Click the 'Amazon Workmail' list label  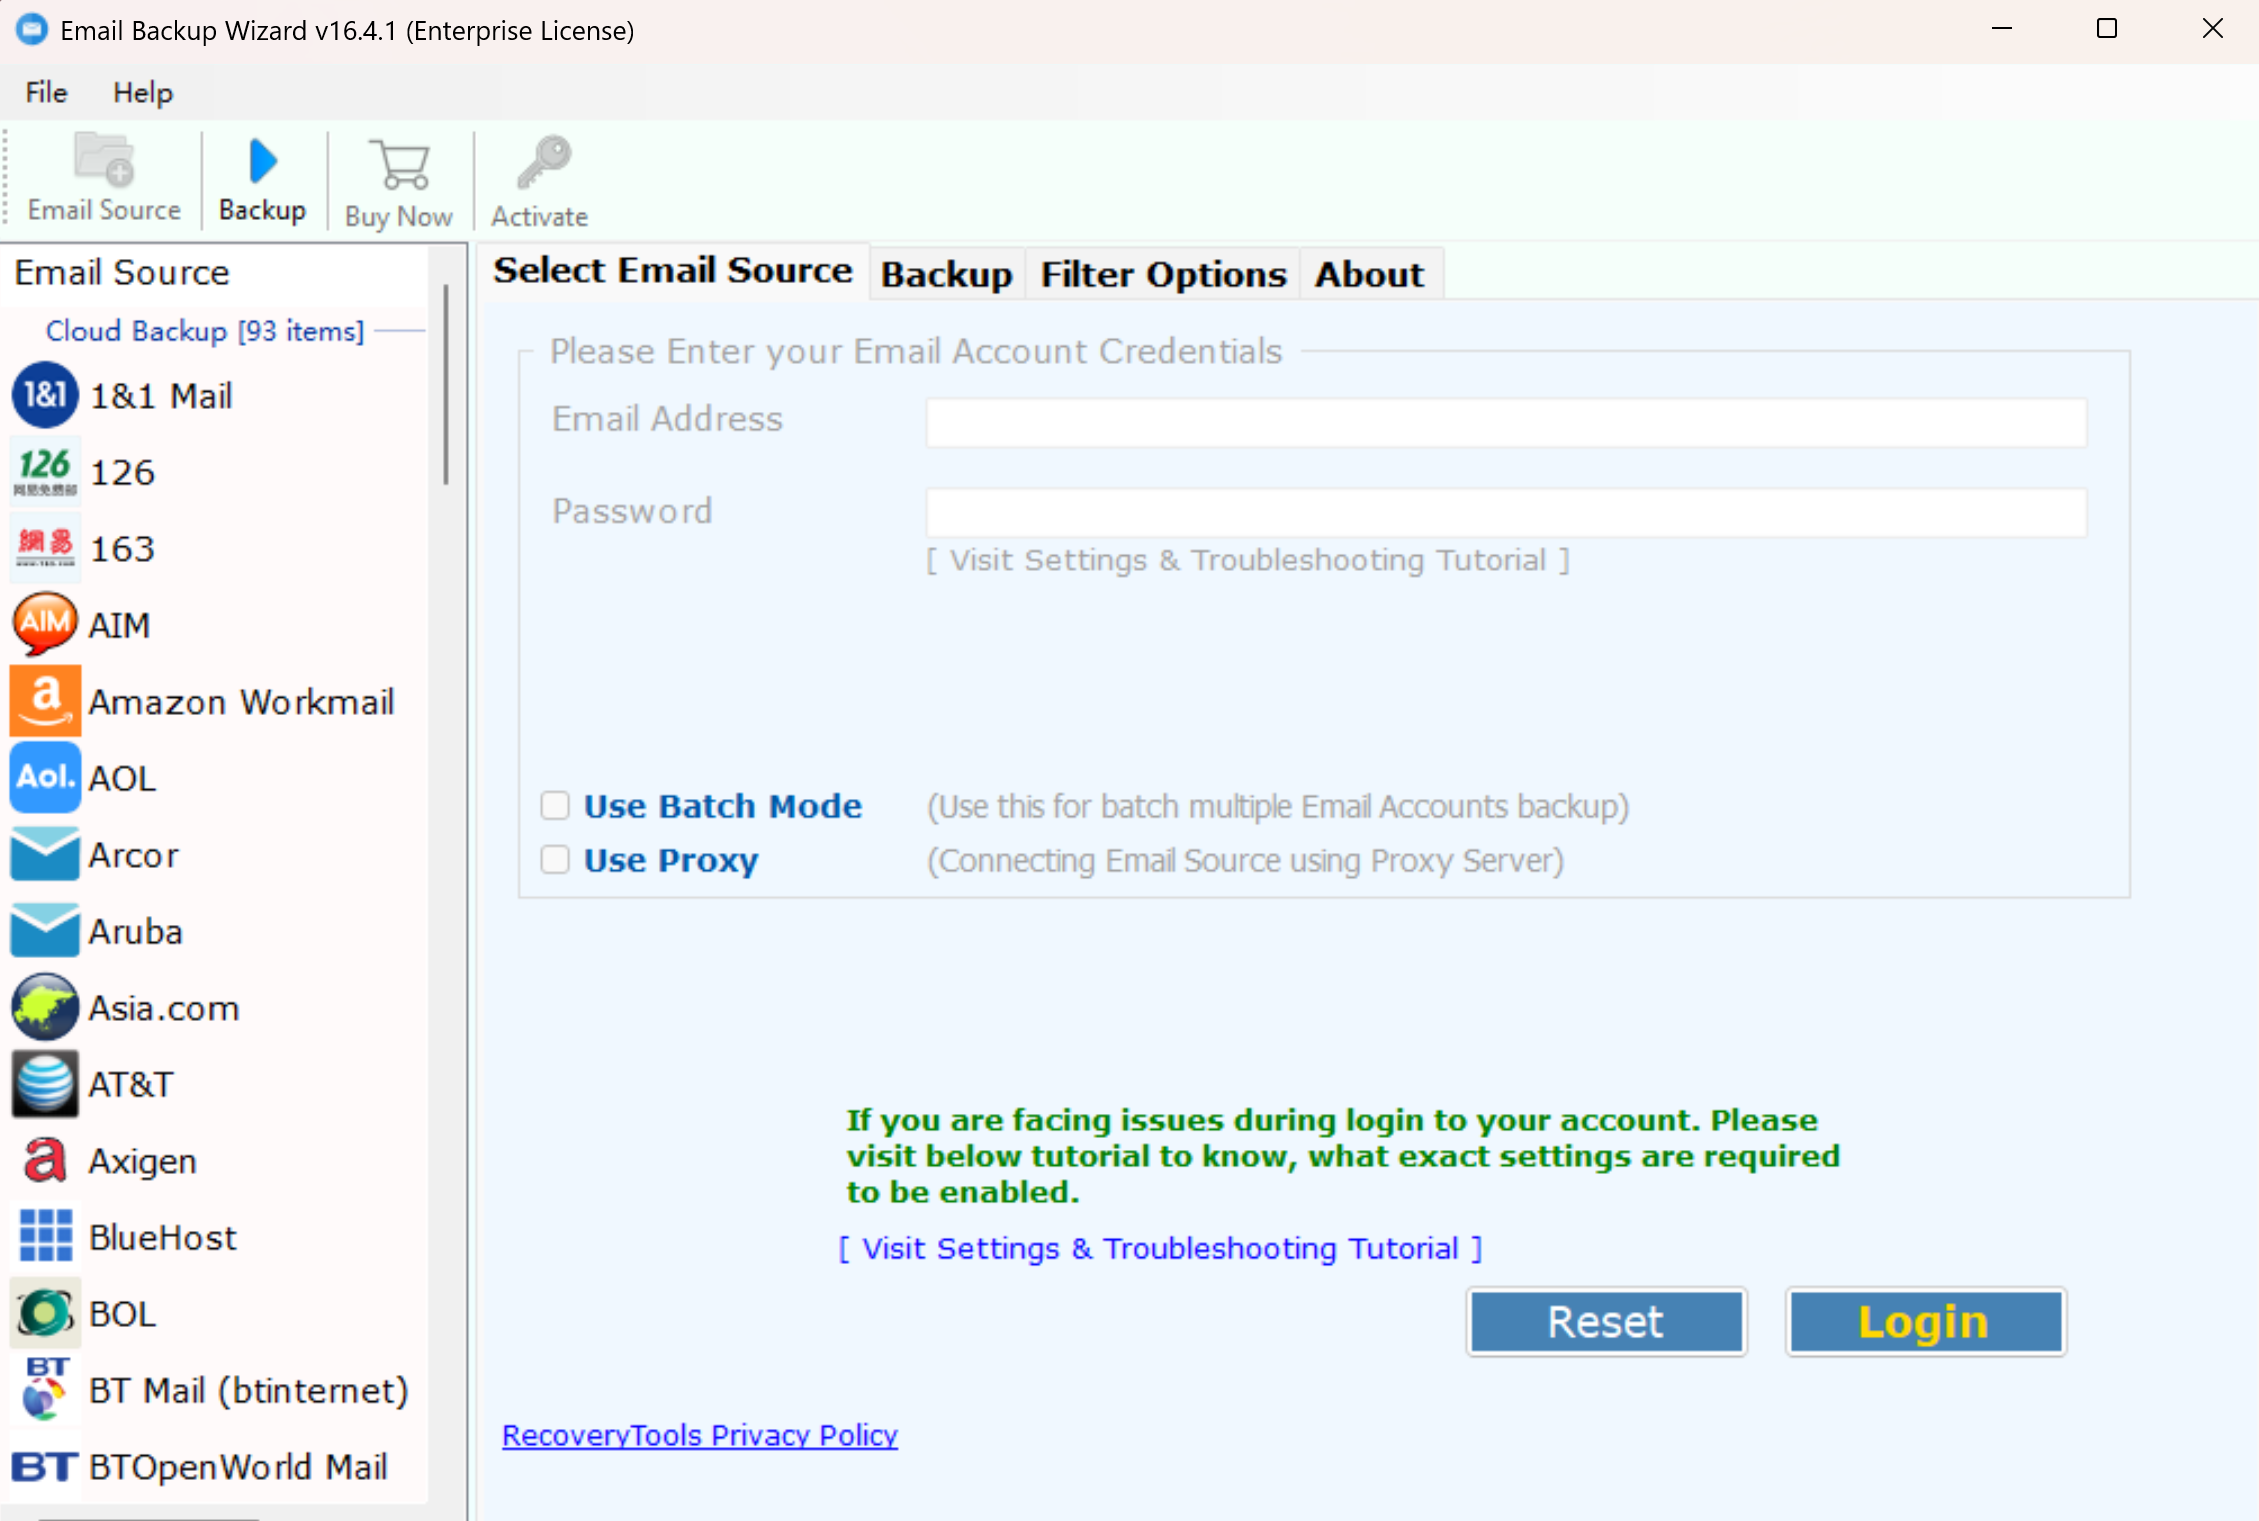241,702
